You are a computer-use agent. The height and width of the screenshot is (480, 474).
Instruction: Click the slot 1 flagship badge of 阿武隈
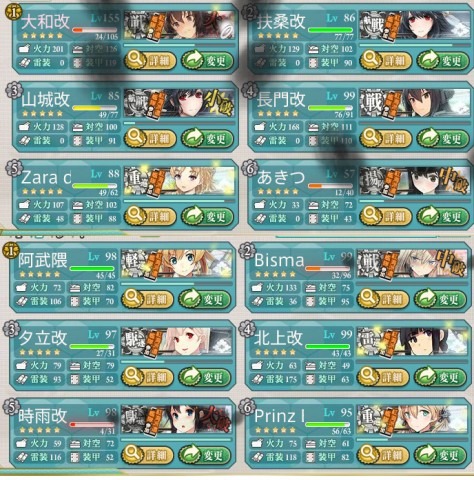point(11,251)
